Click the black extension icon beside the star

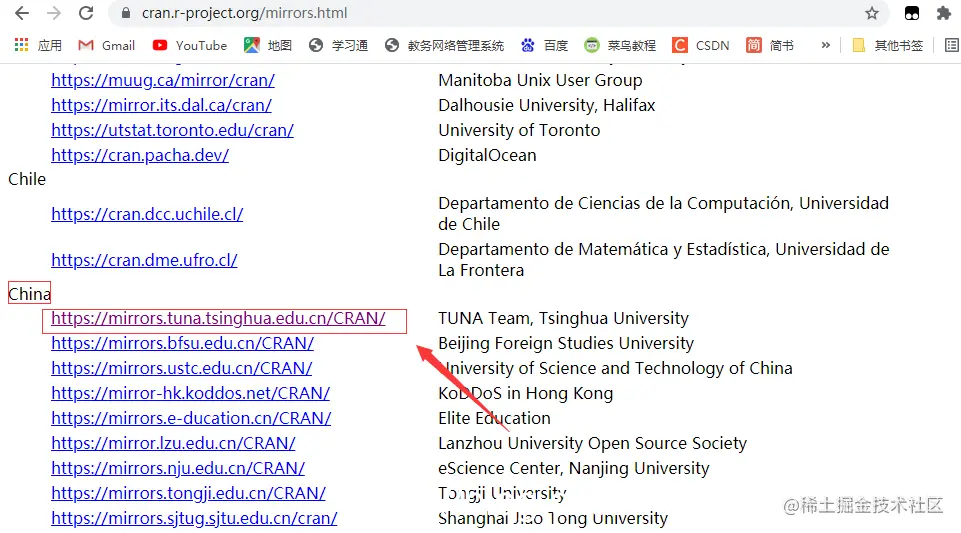(912, 13)
